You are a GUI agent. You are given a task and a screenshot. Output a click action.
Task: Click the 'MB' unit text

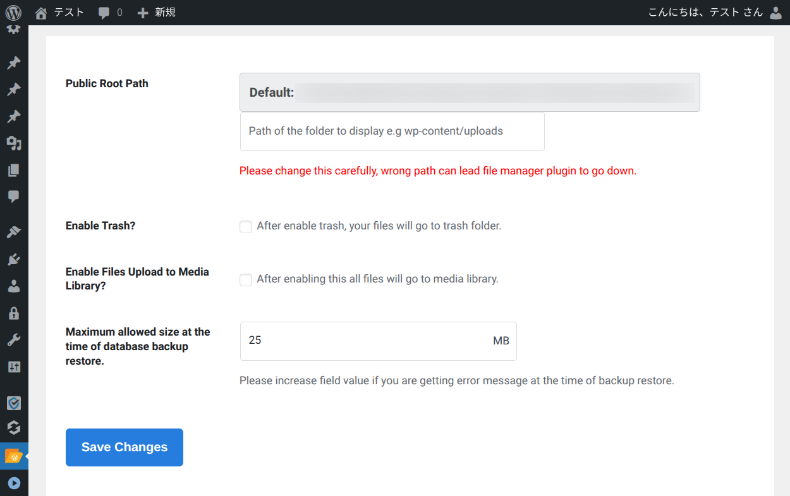pyautogui.click(x=501, y=341)
